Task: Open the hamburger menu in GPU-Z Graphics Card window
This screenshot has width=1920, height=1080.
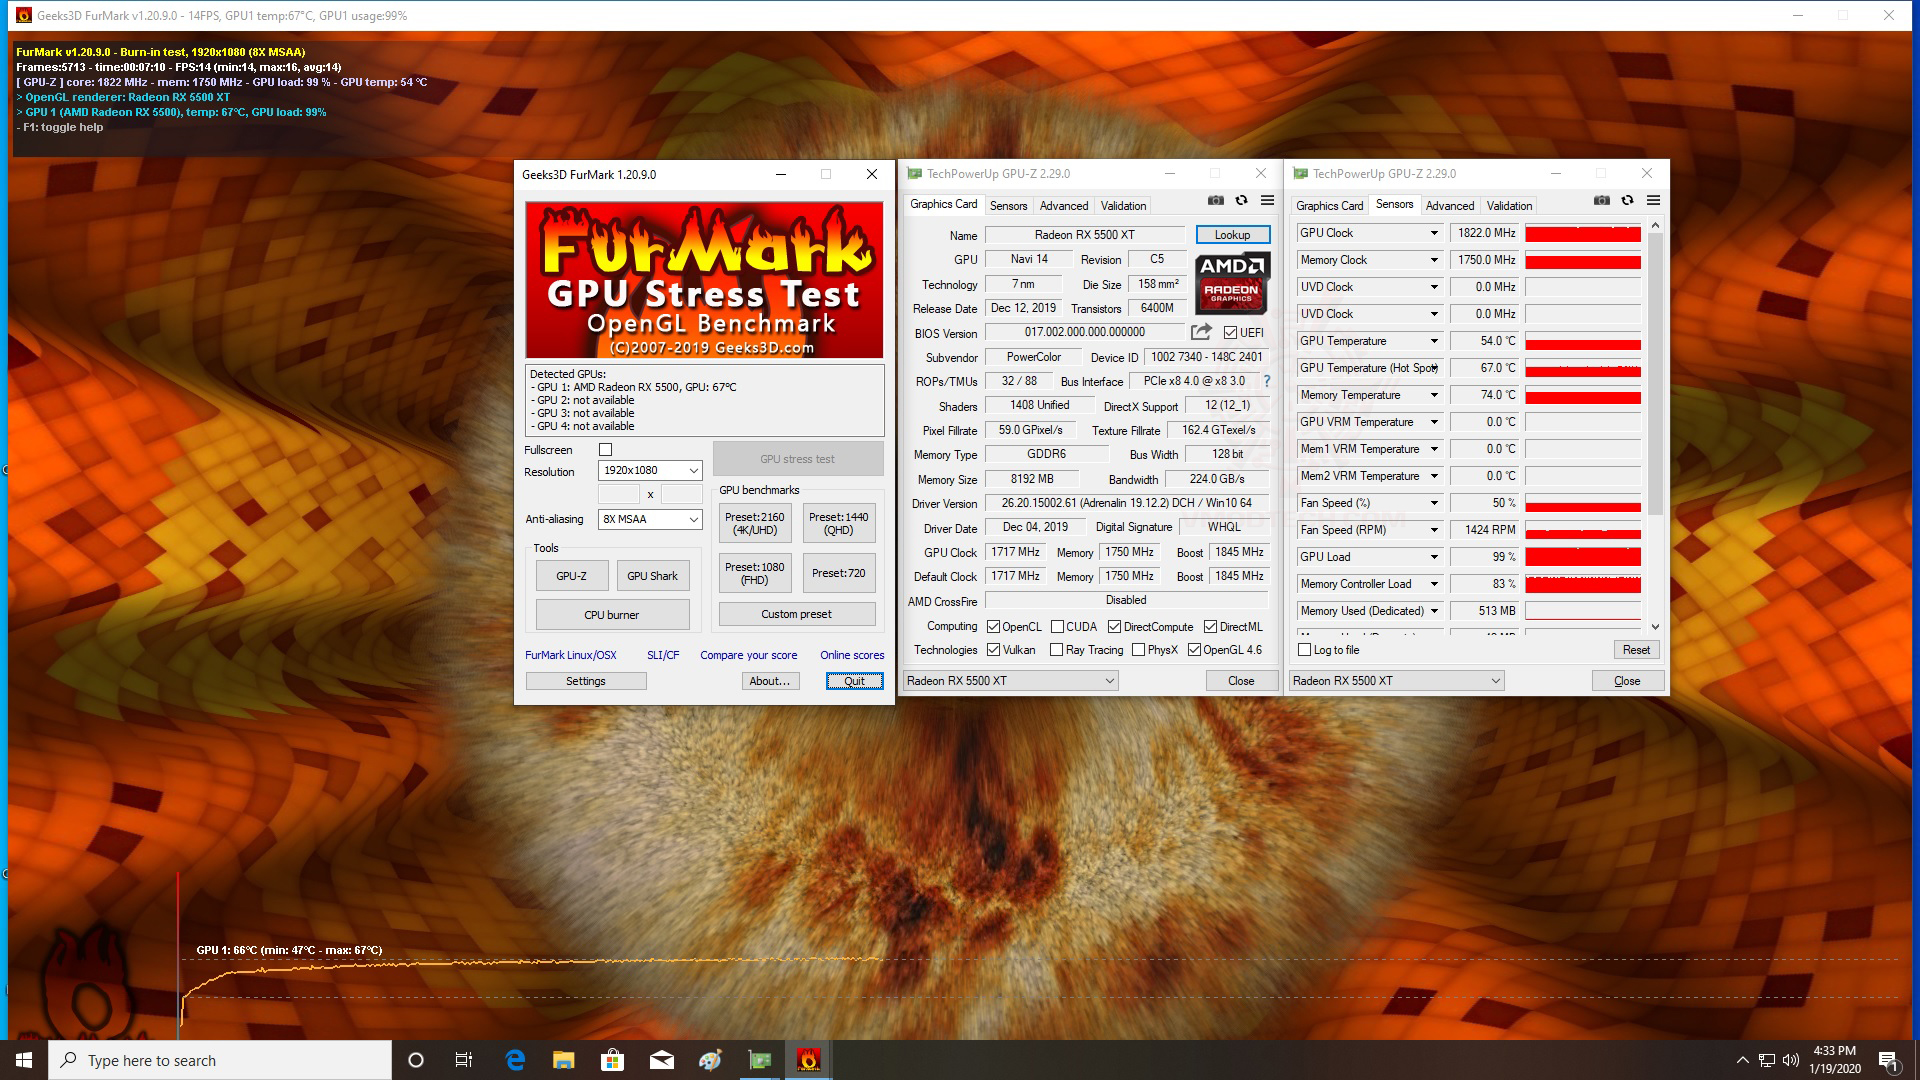Action: tap(1267, 201)
